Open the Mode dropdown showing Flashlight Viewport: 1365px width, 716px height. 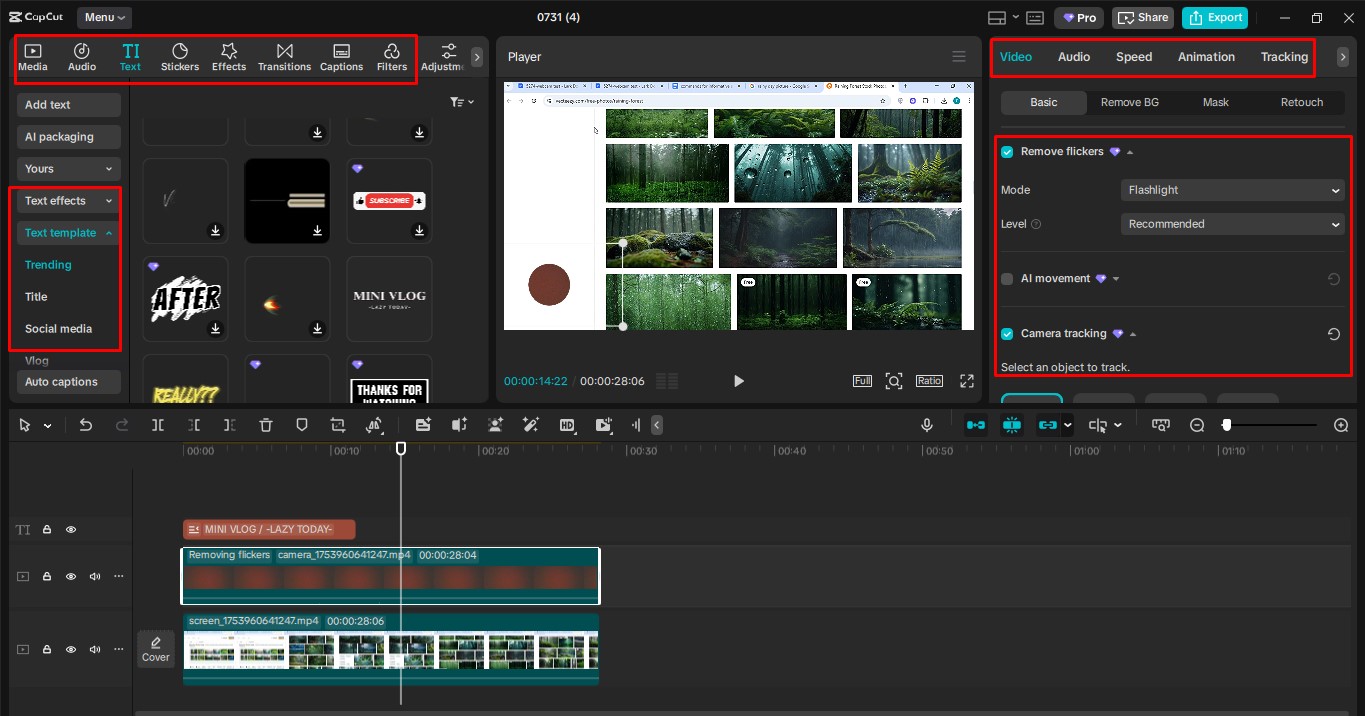[1232, 190]
